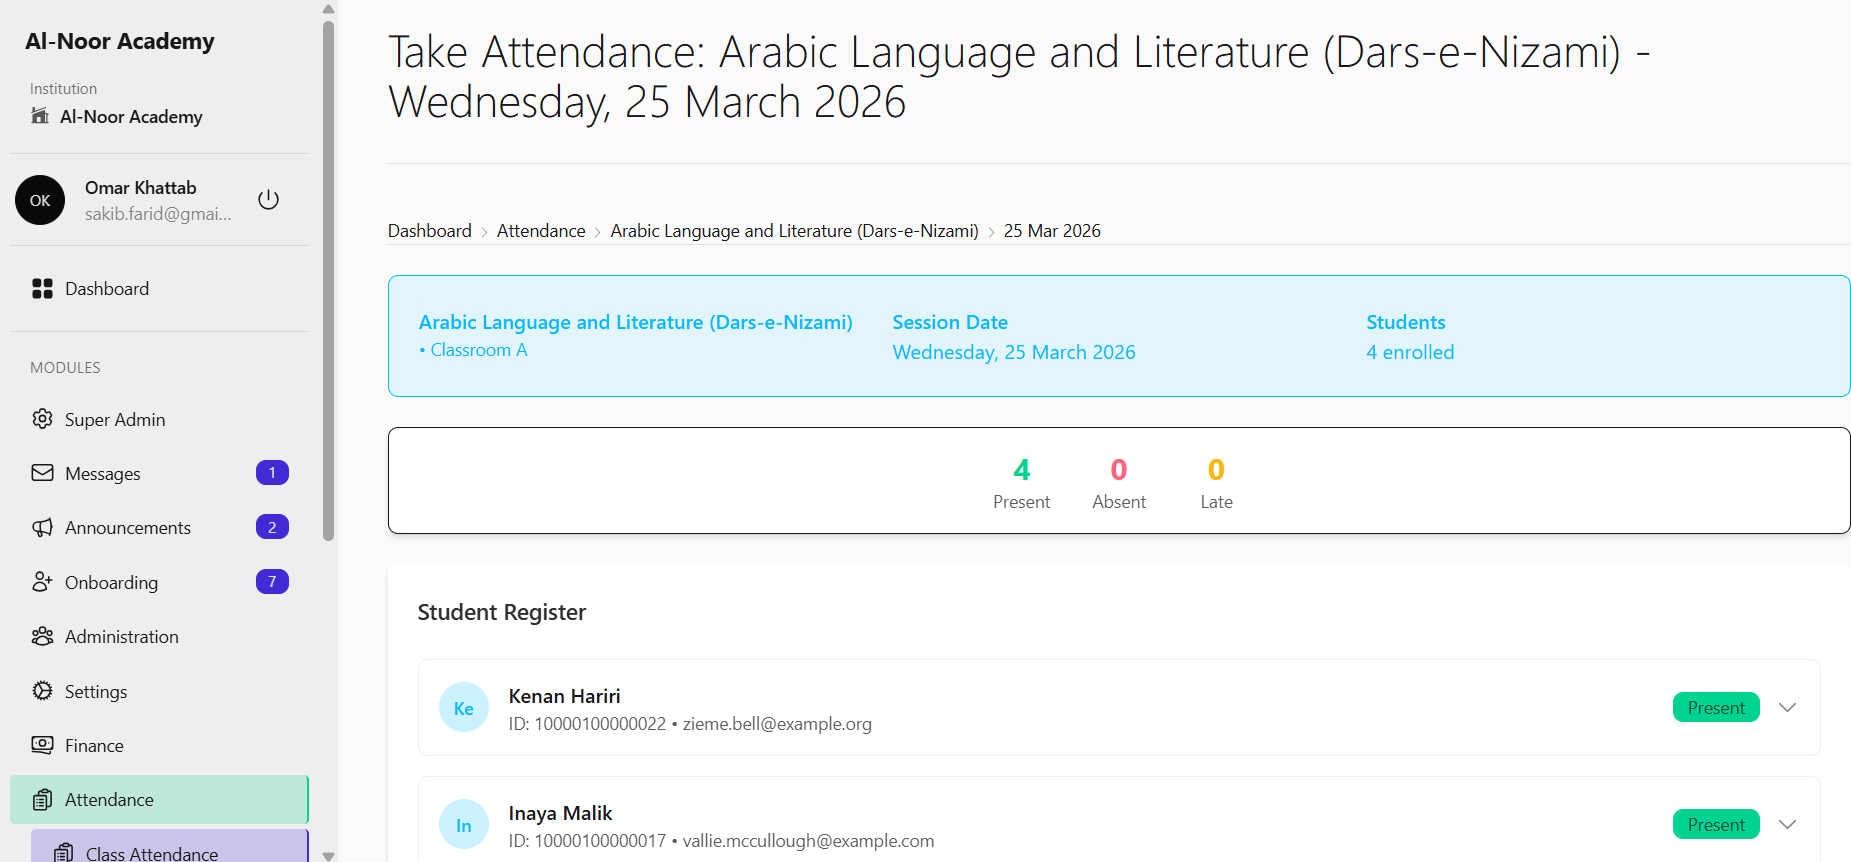Click sidebar scrollbar thumb
The width and height of the screenshot is (1851, 862).
click(329, 280)
